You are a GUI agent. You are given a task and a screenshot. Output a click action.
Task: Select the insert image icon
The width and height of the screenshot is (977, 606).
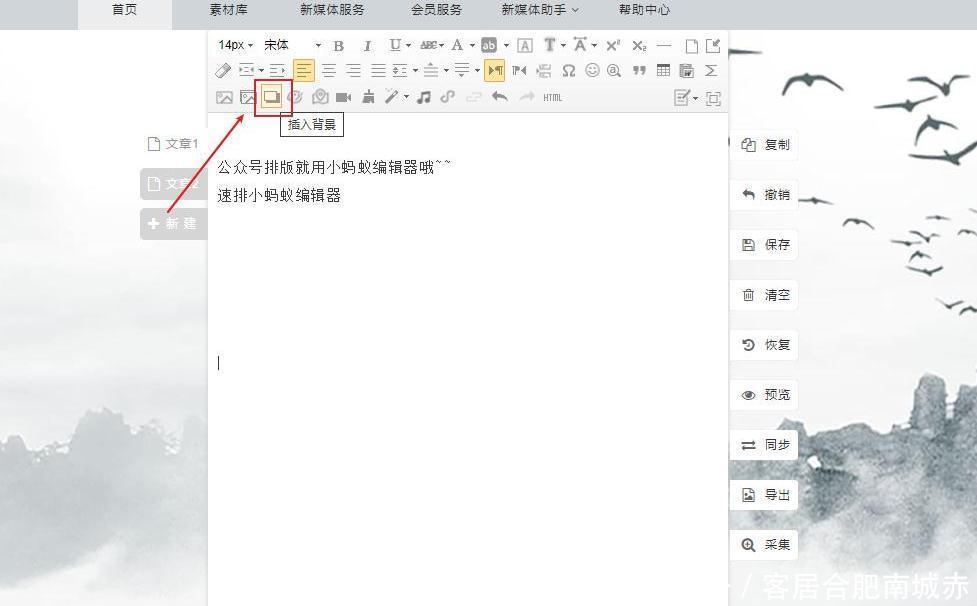tap(225, 97)
